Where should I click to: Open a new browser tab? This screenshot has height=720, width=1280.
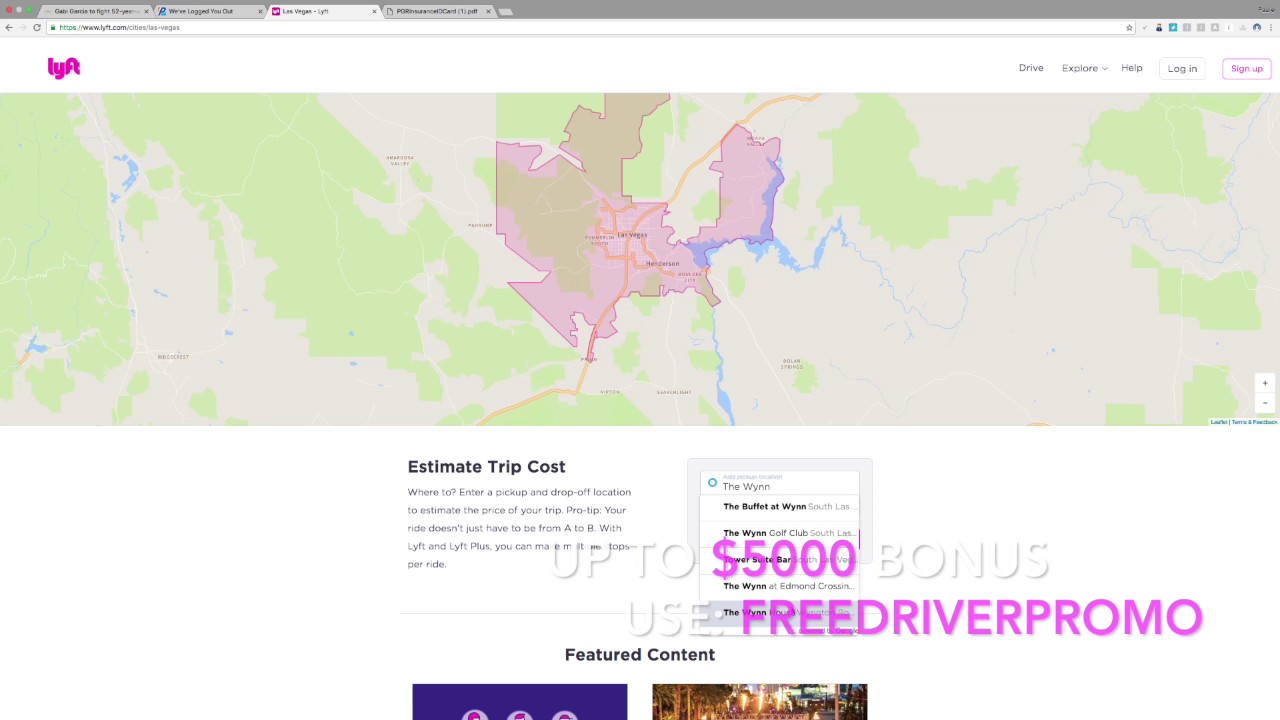click(x=505, y=11)
